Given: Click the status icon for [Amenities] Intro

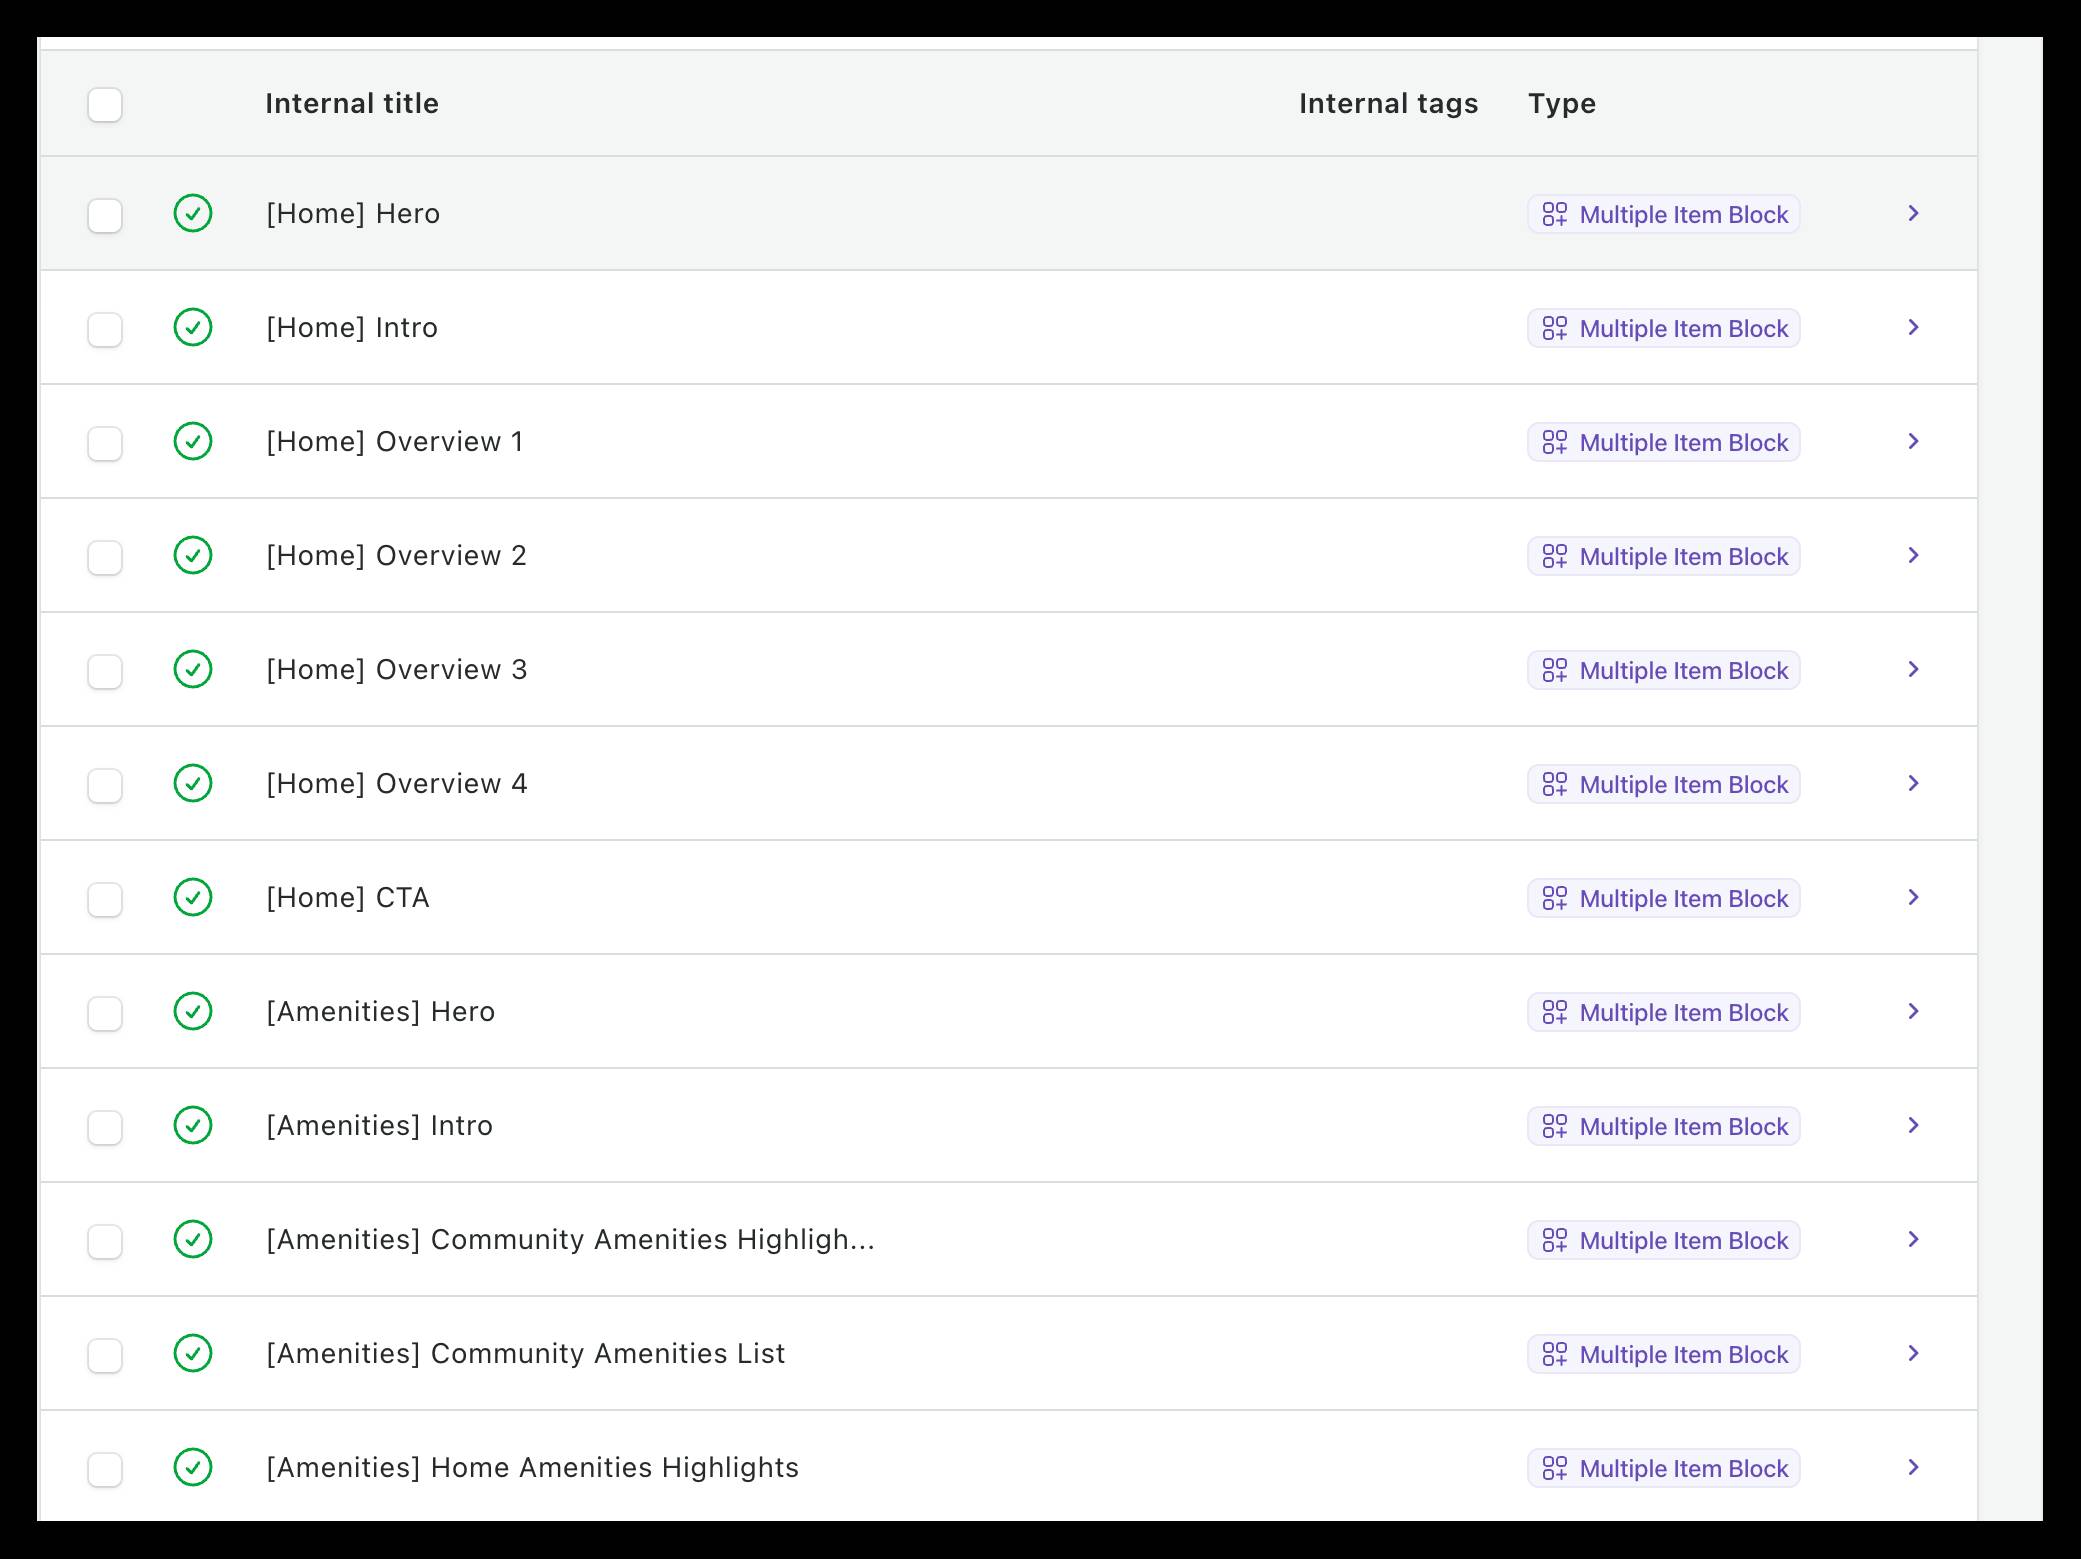Looking at the screenshot, I should pos(193,1125).
